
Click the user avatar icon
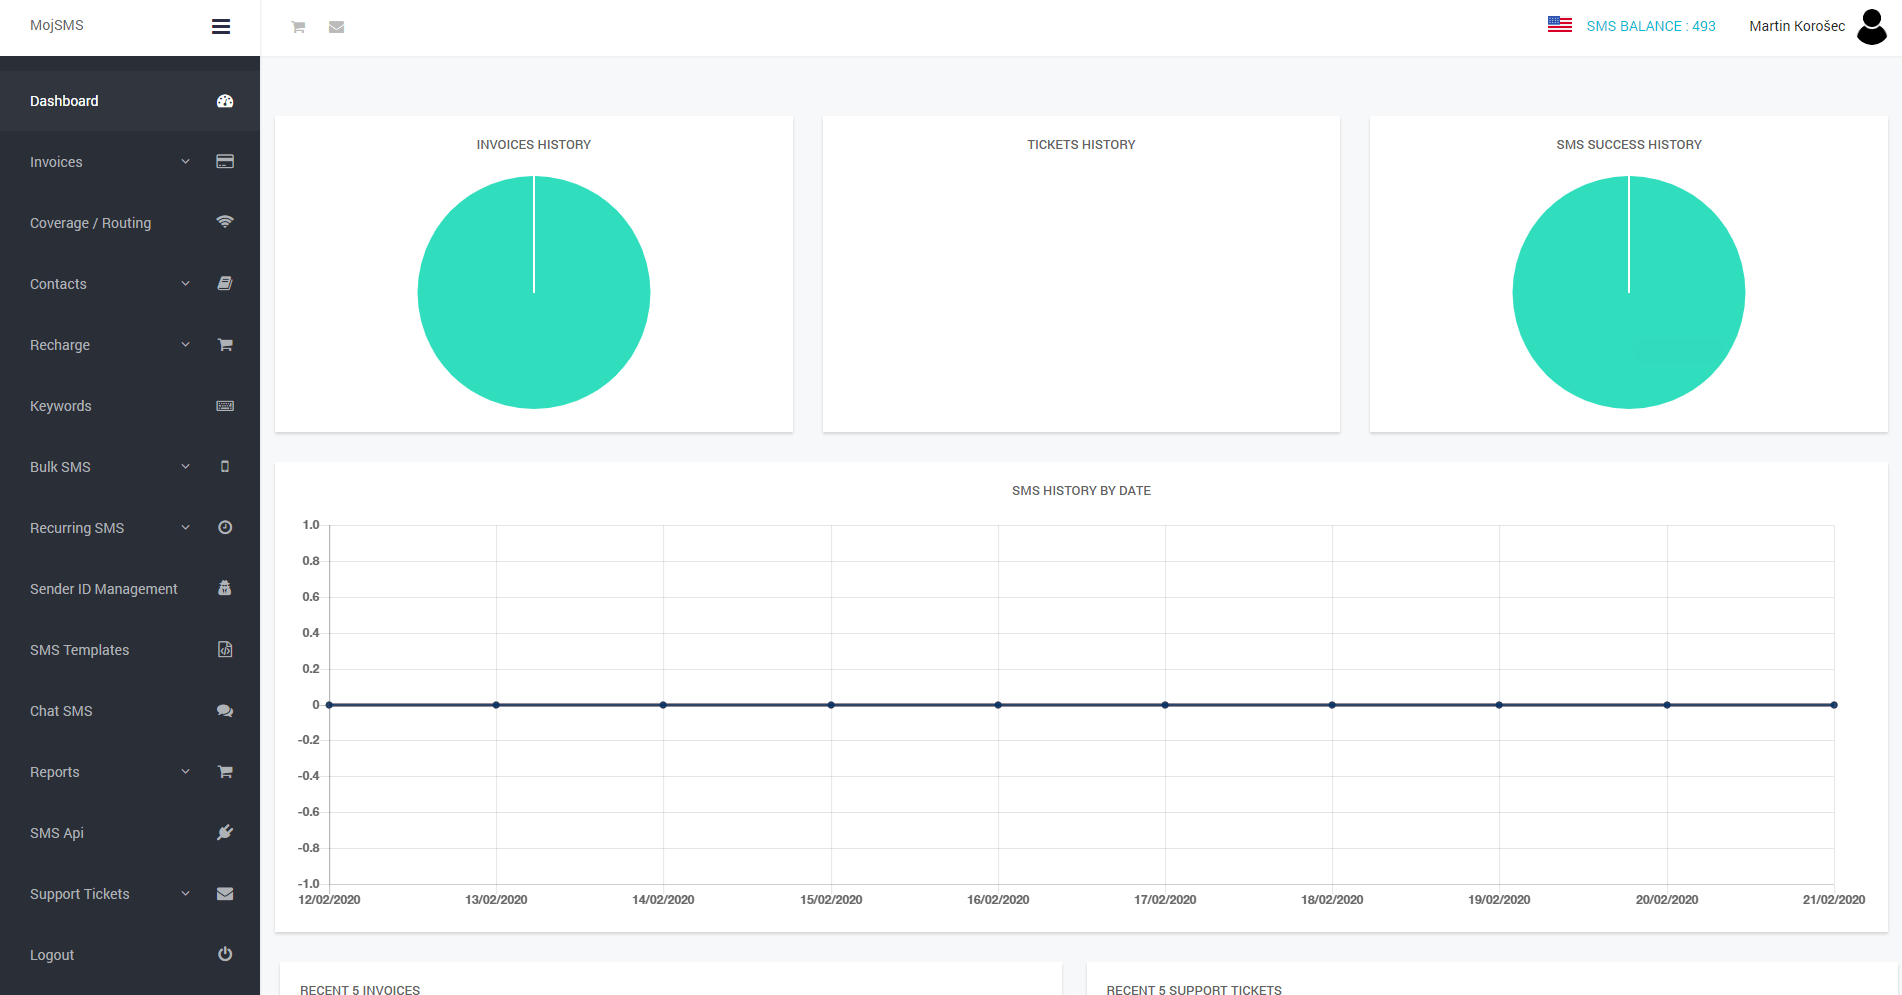1871,27
